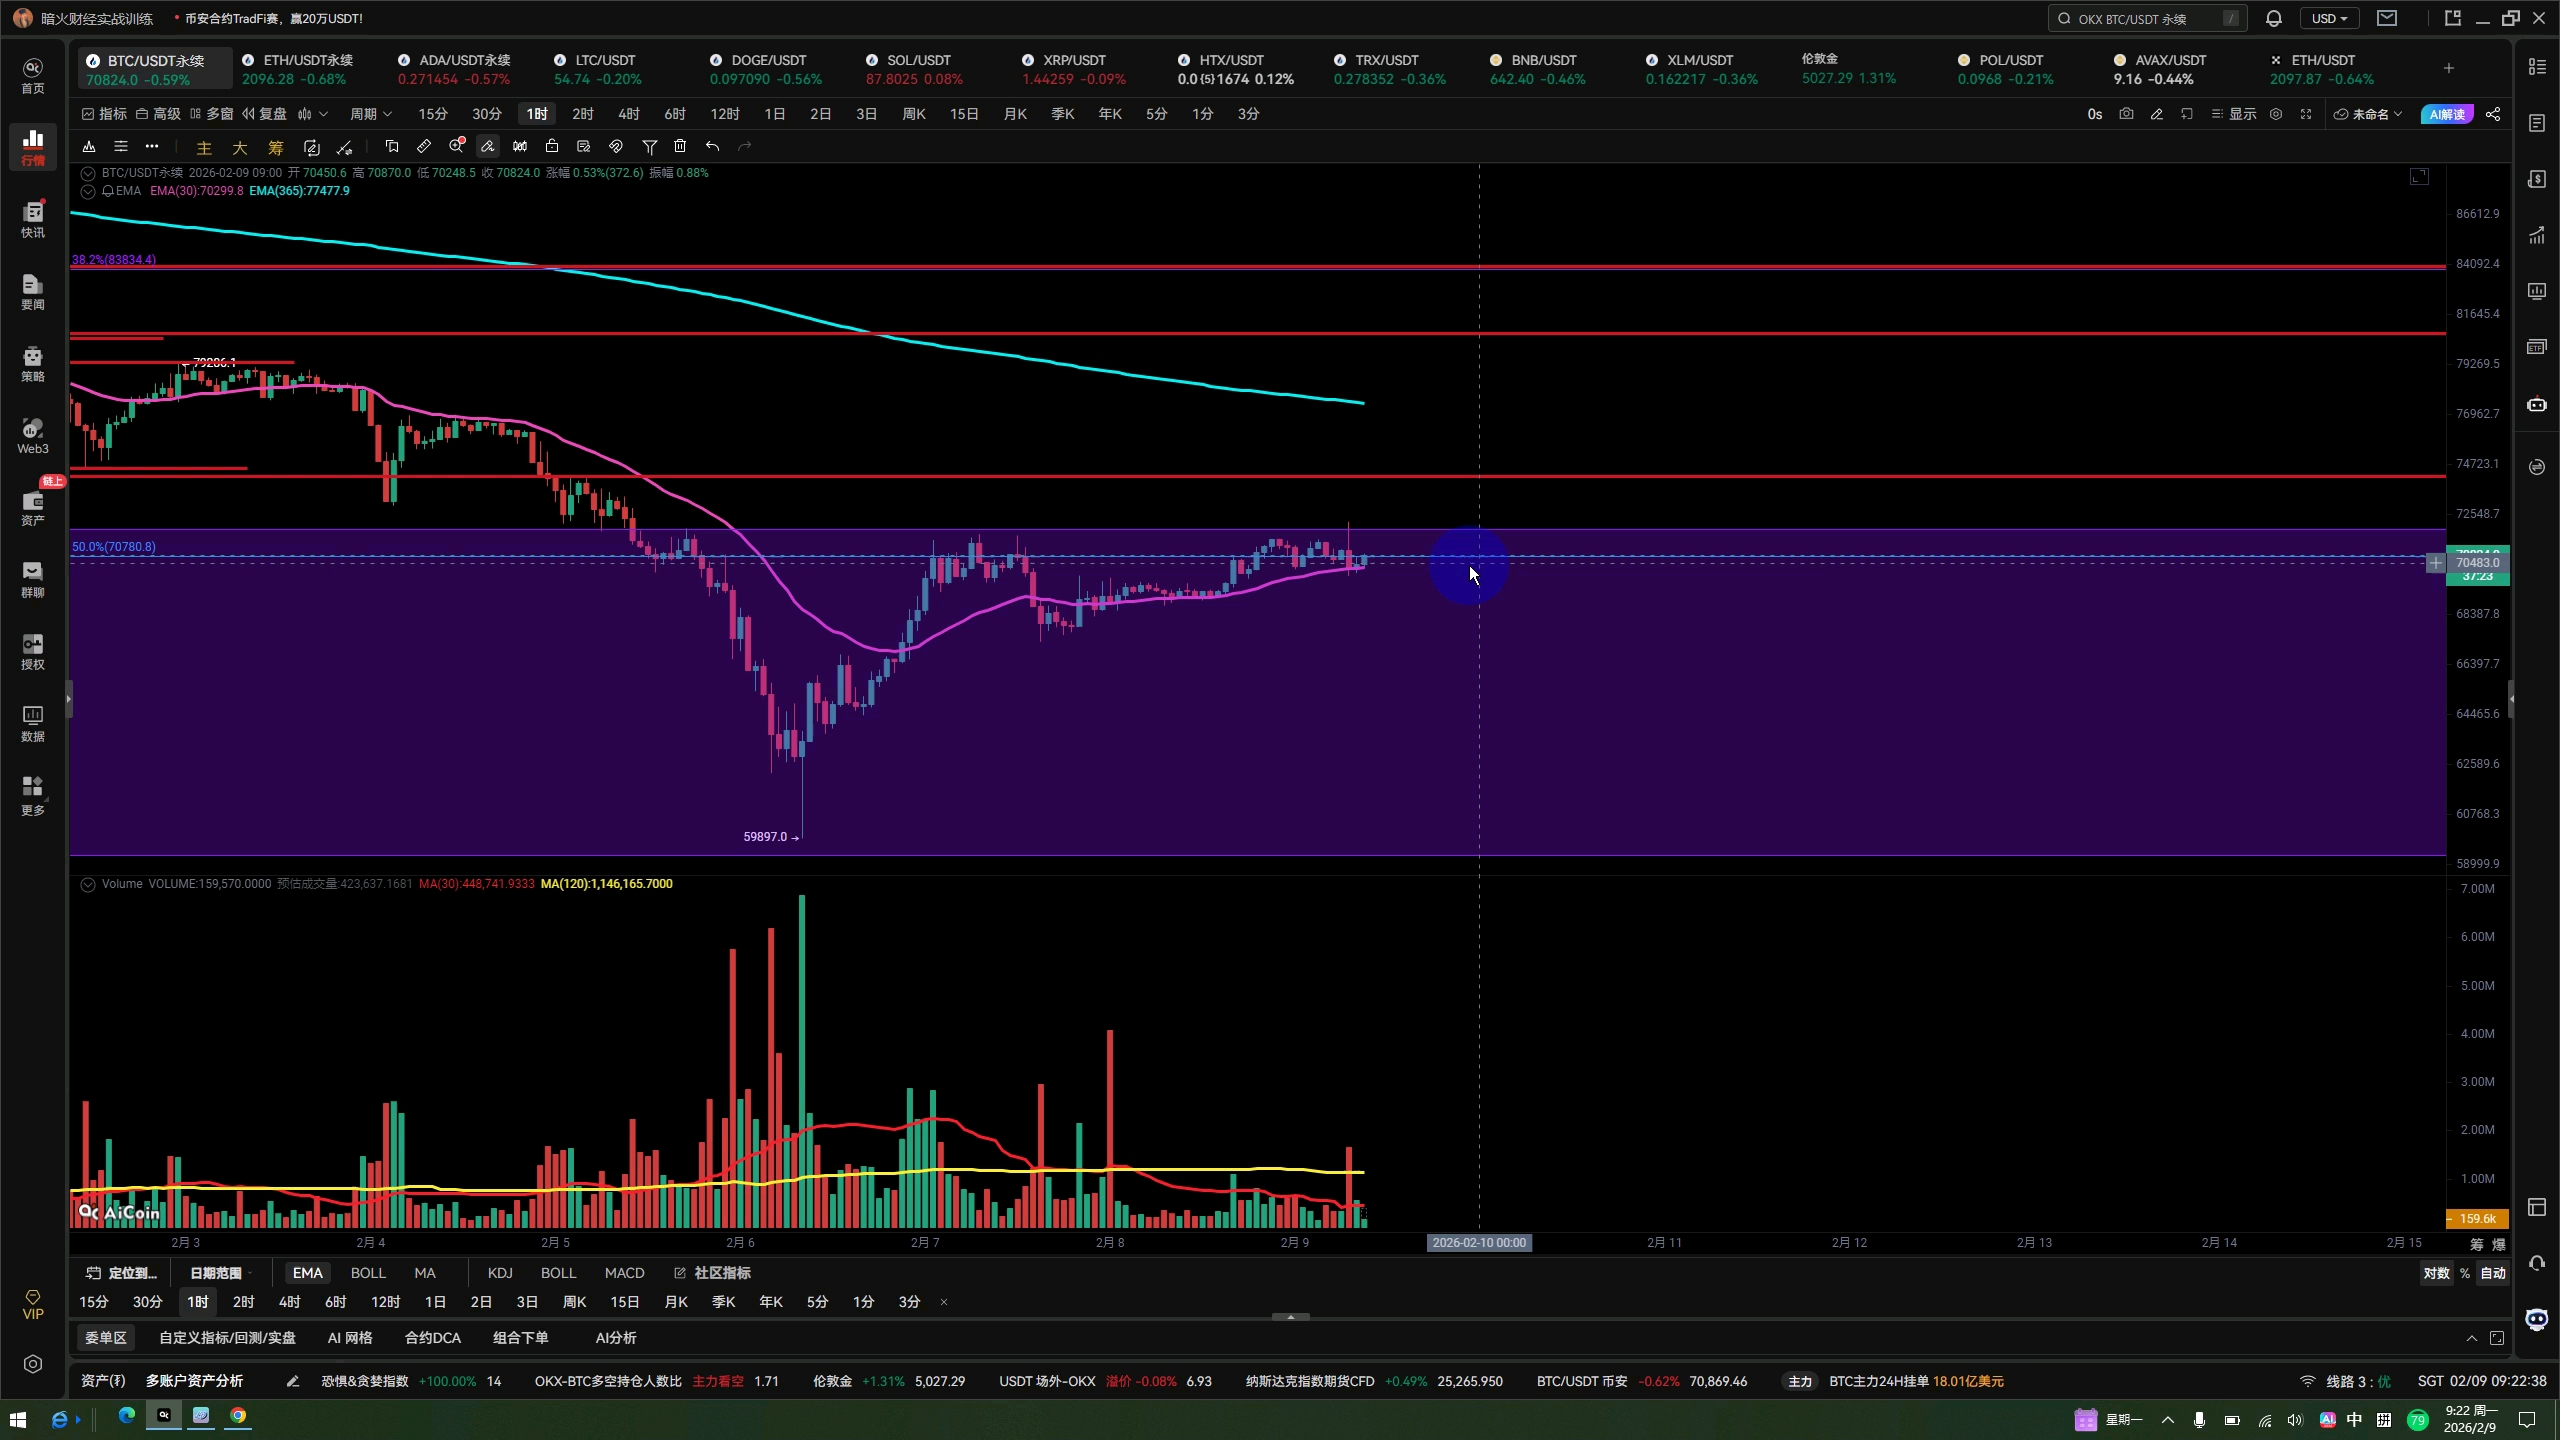Open the USD currency dropdown
The width and height of the screenshot is (2560, 1440).
tap(2329, 19)
